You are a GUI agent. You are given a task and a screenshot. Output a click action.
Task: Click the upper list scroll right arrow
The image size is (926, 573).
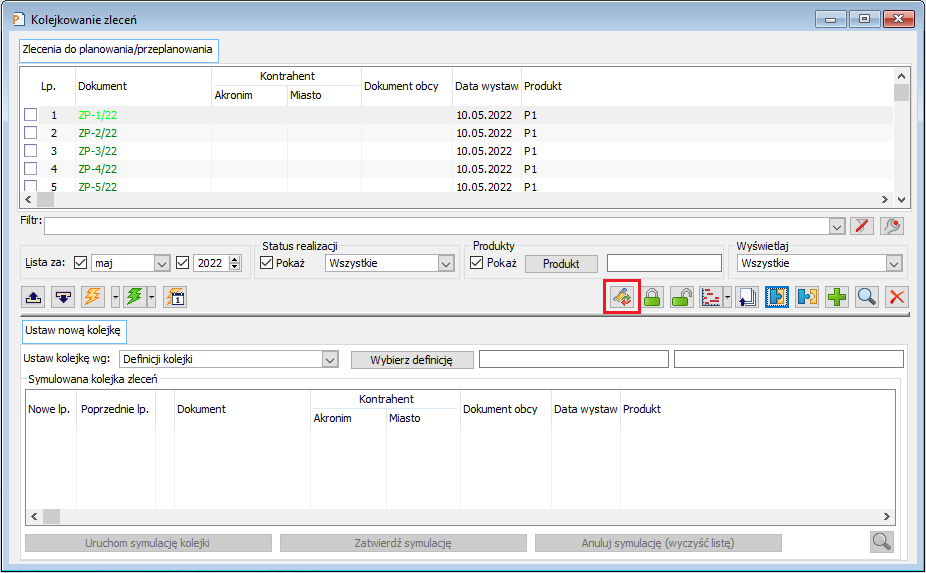coord(884,200)
